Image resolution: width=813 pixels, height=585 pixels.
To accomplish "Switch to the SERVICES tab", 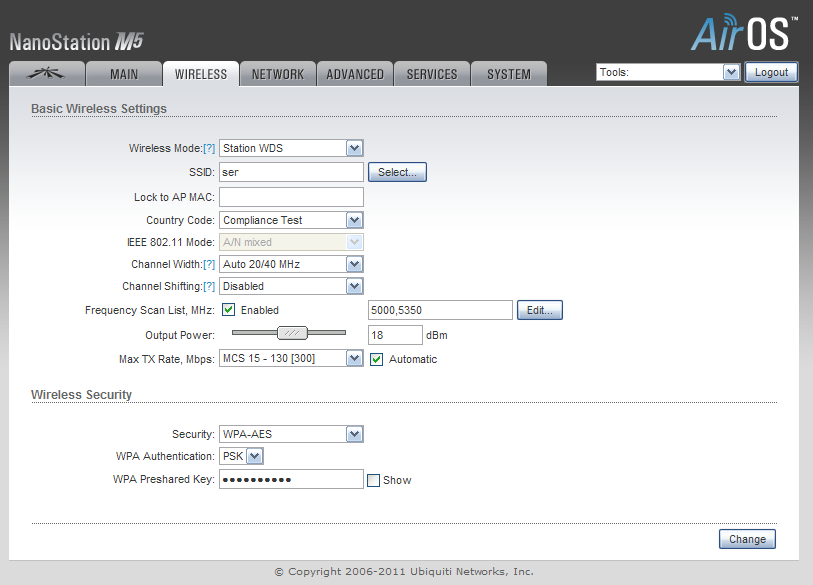I will (x=432, y=74).
